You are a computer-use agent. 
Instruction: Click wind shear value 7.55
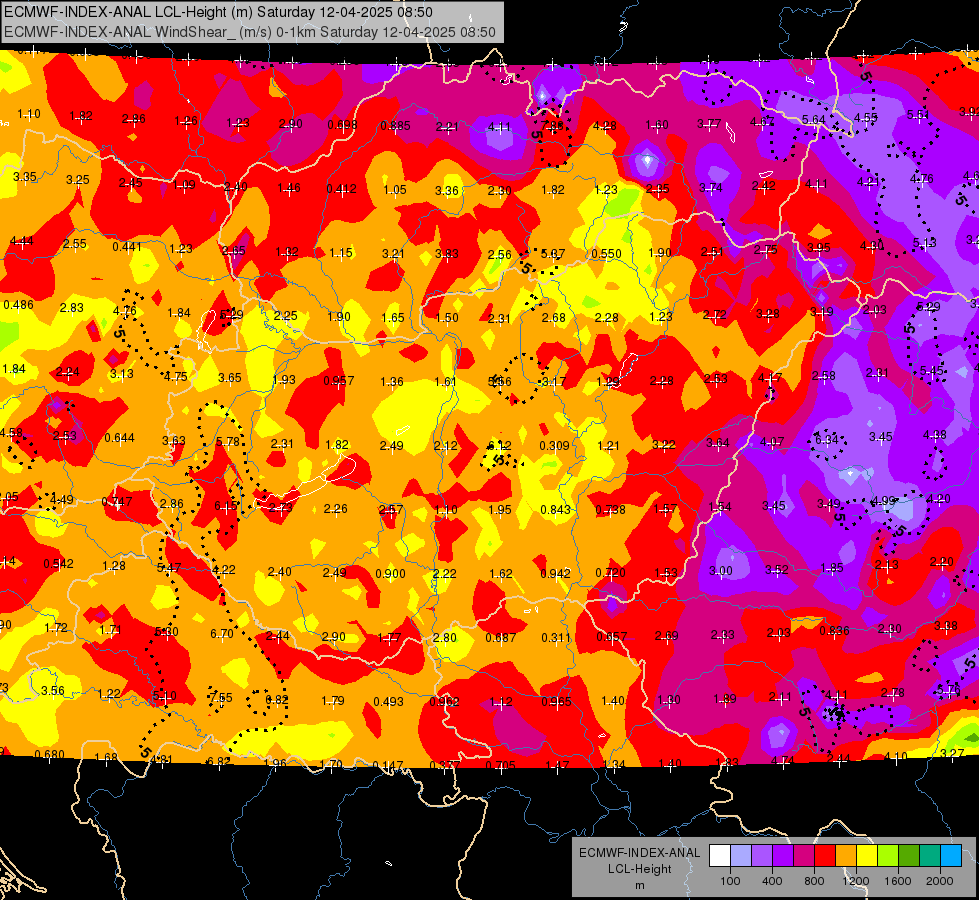[221, 698]
